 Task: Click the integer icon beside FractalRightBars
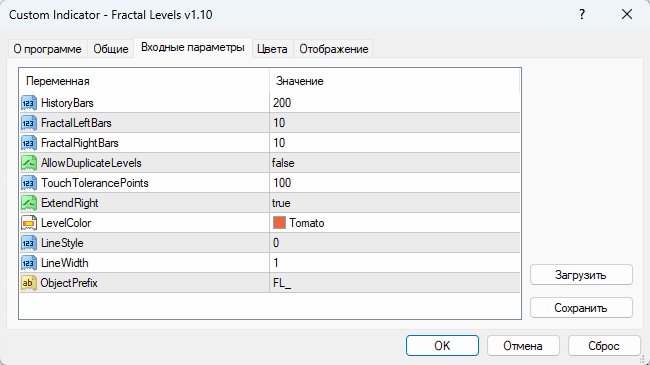tap(29, 143)
